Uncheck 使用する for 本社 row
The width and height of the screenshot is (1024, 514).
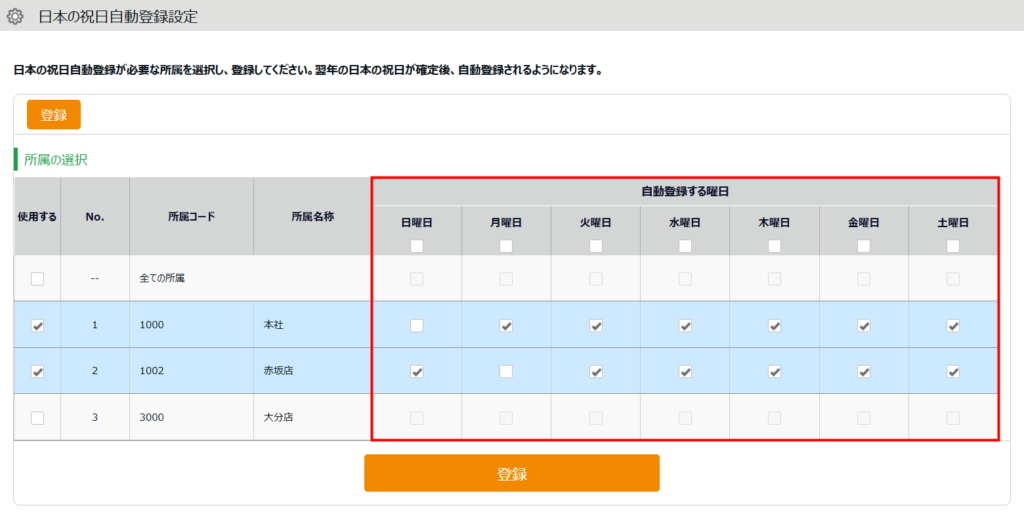pyautogui.click(x=37, y=325)
